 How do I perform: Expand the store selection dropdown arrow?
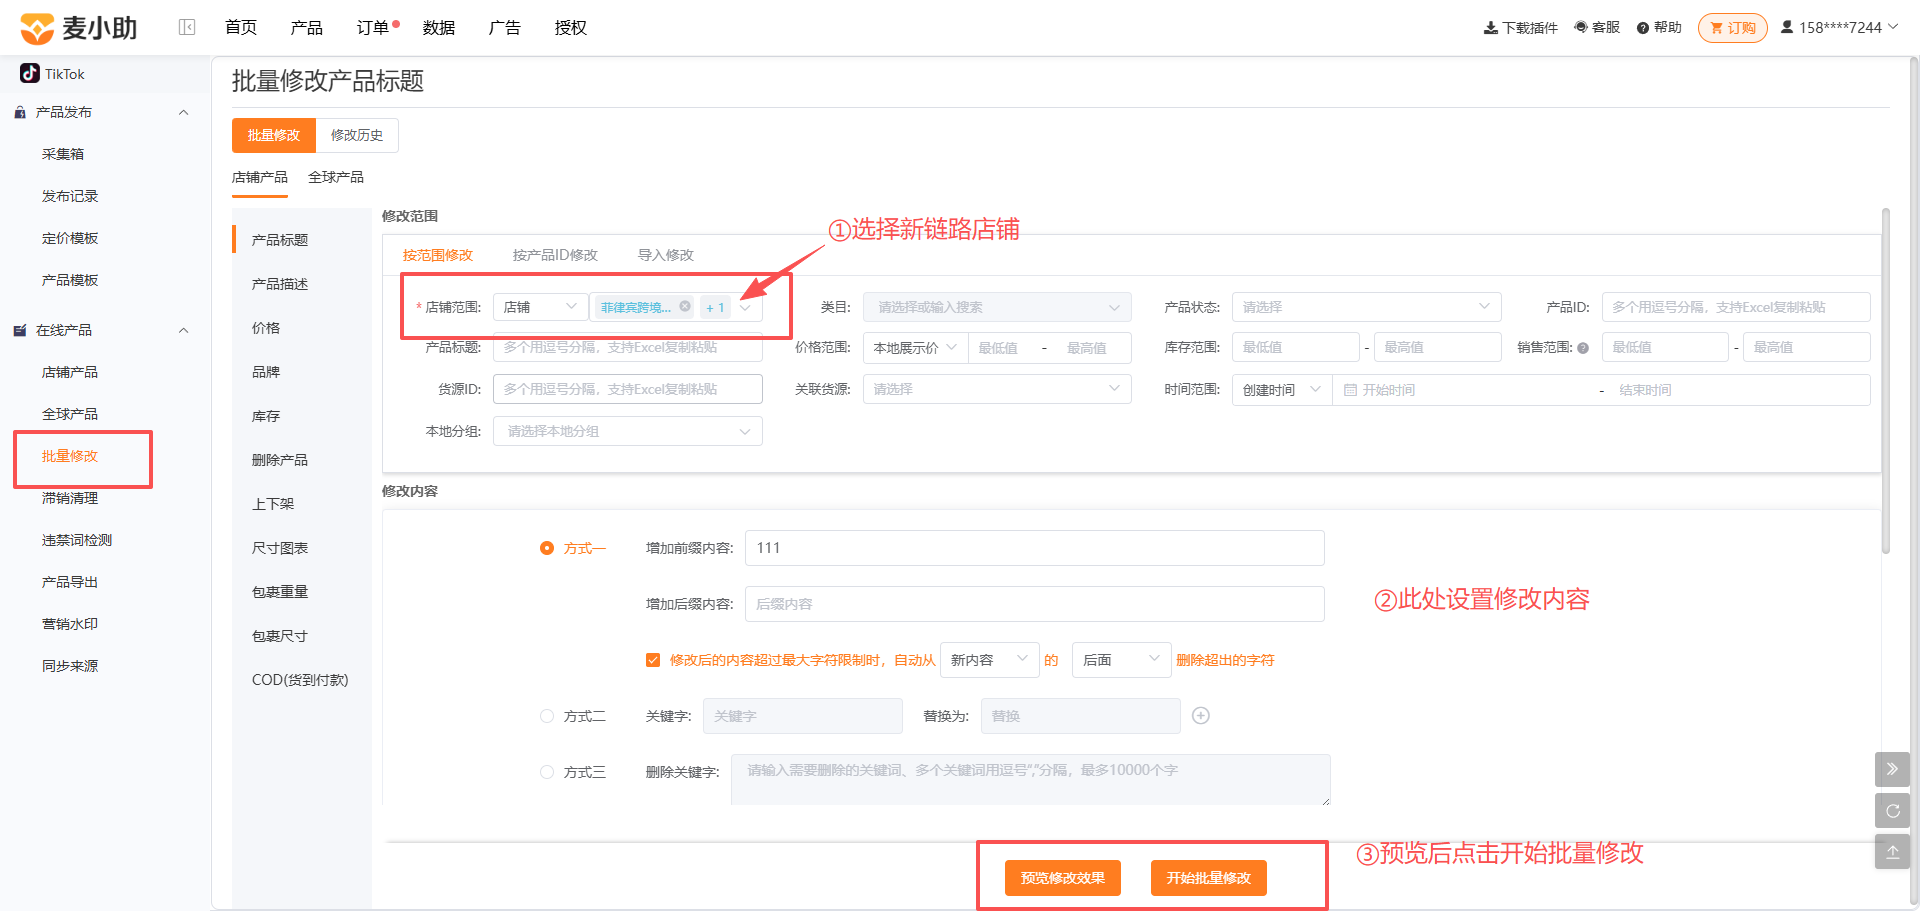coord(745,307)
